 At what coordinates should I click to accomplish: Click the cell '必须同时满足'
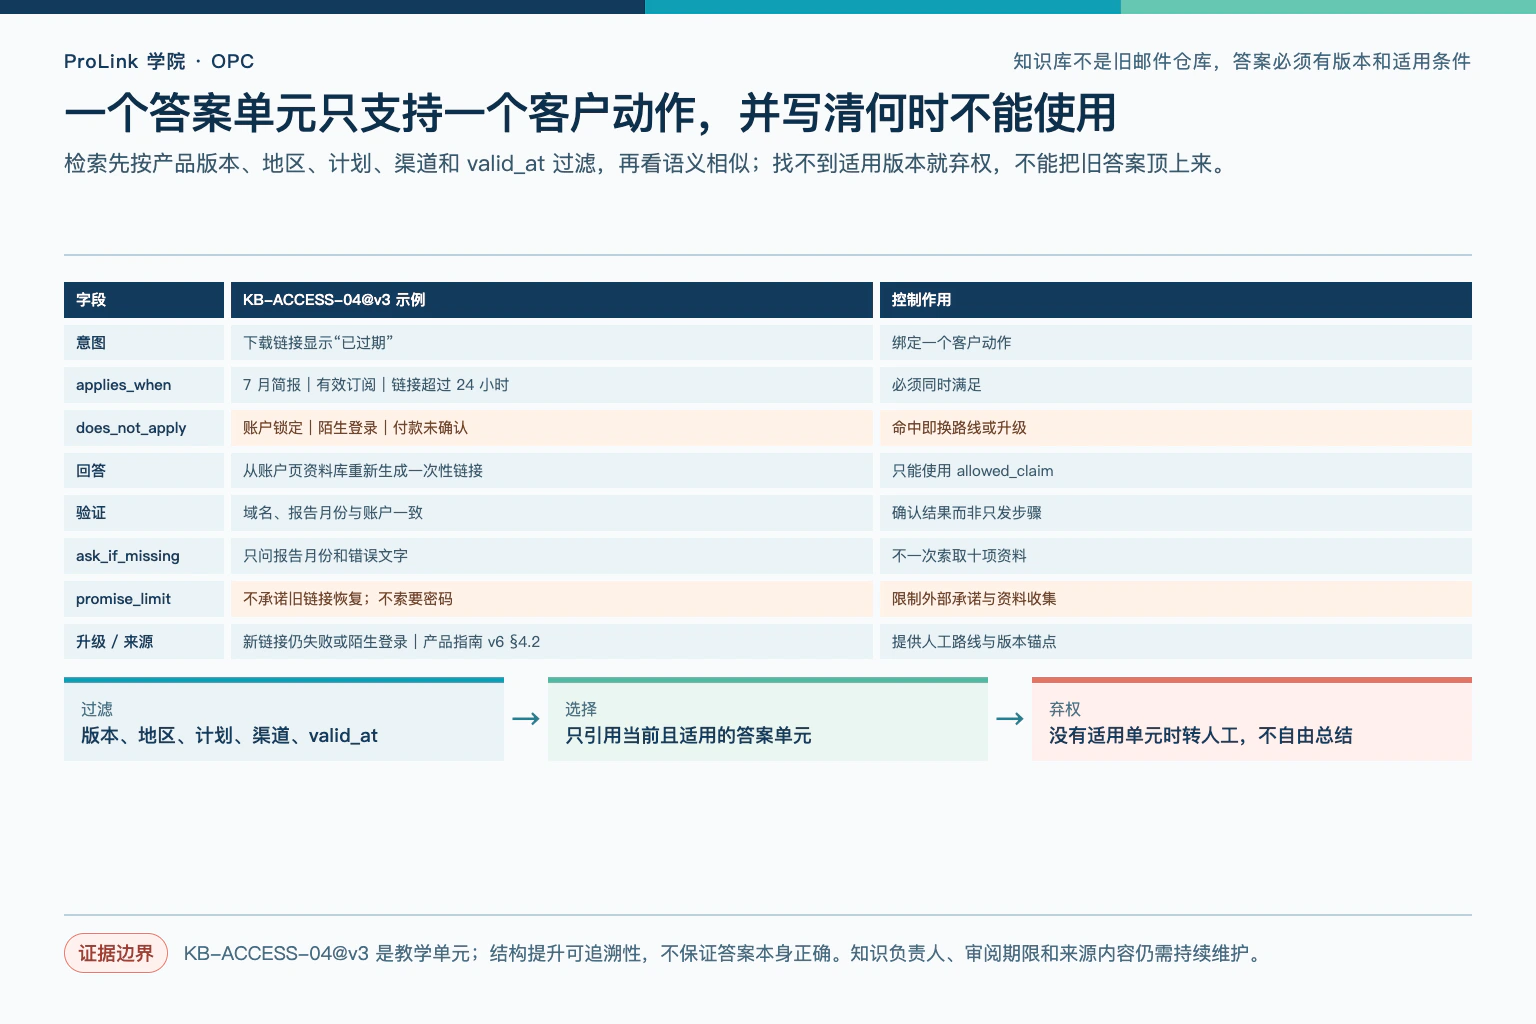coord(1176,385)
